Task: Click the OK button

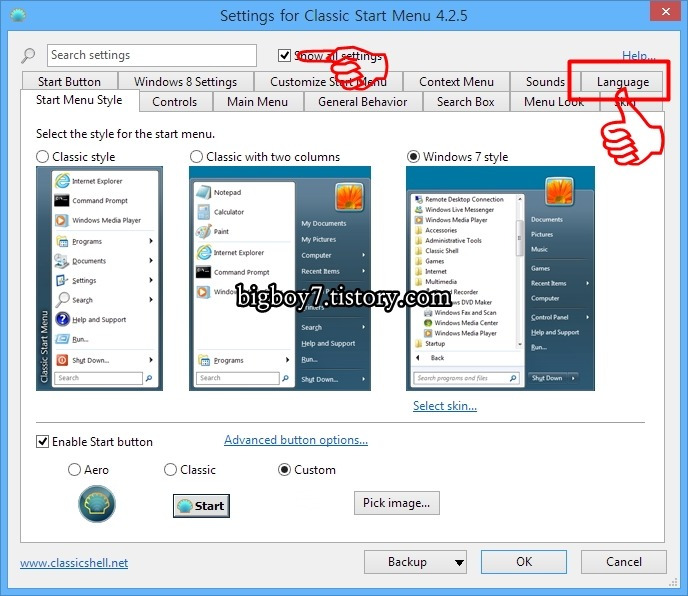Action: pos(524,562)
